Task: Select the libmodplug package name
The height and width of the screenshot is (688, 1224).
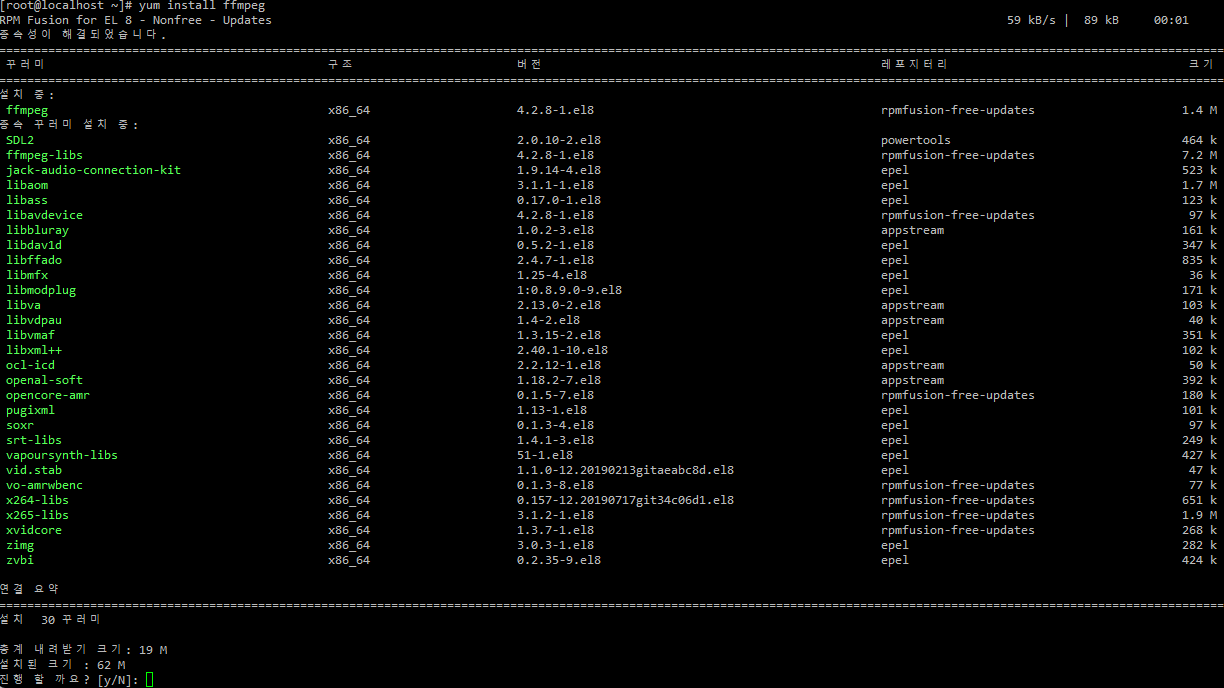Action: coord(41,290)
